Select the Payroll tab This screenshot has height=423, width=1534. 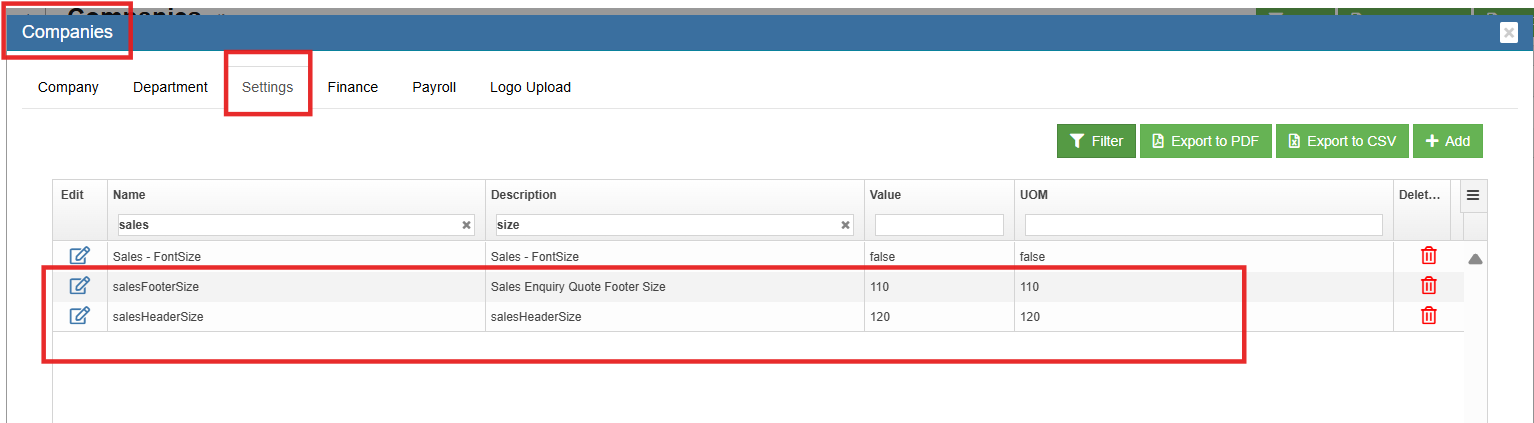(x=434, y=87)
